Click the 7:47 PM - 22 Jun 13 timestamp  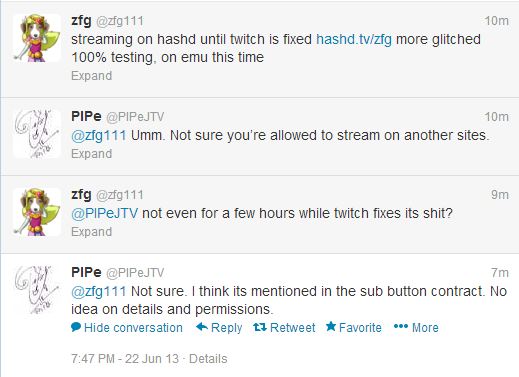pyautogui.click(x=125, y=359)
